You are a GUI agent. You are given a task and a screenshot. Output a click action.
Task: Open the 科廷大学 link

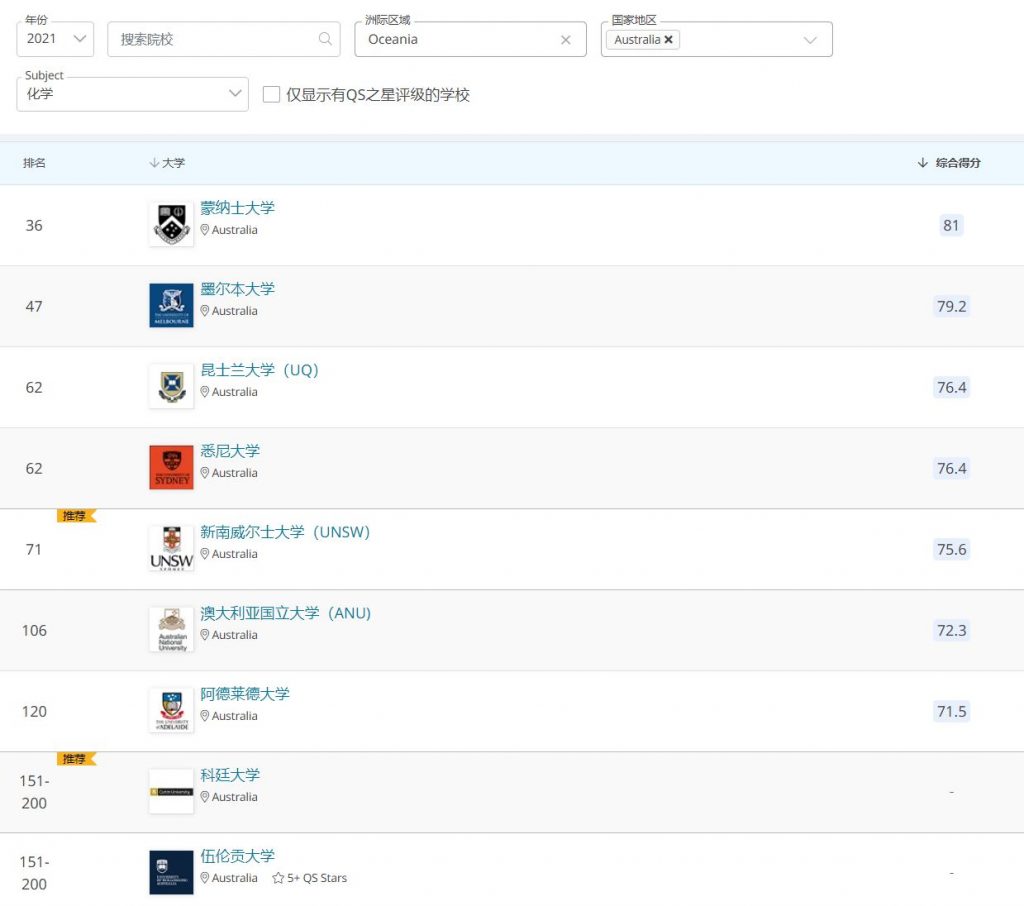[230, 775]
